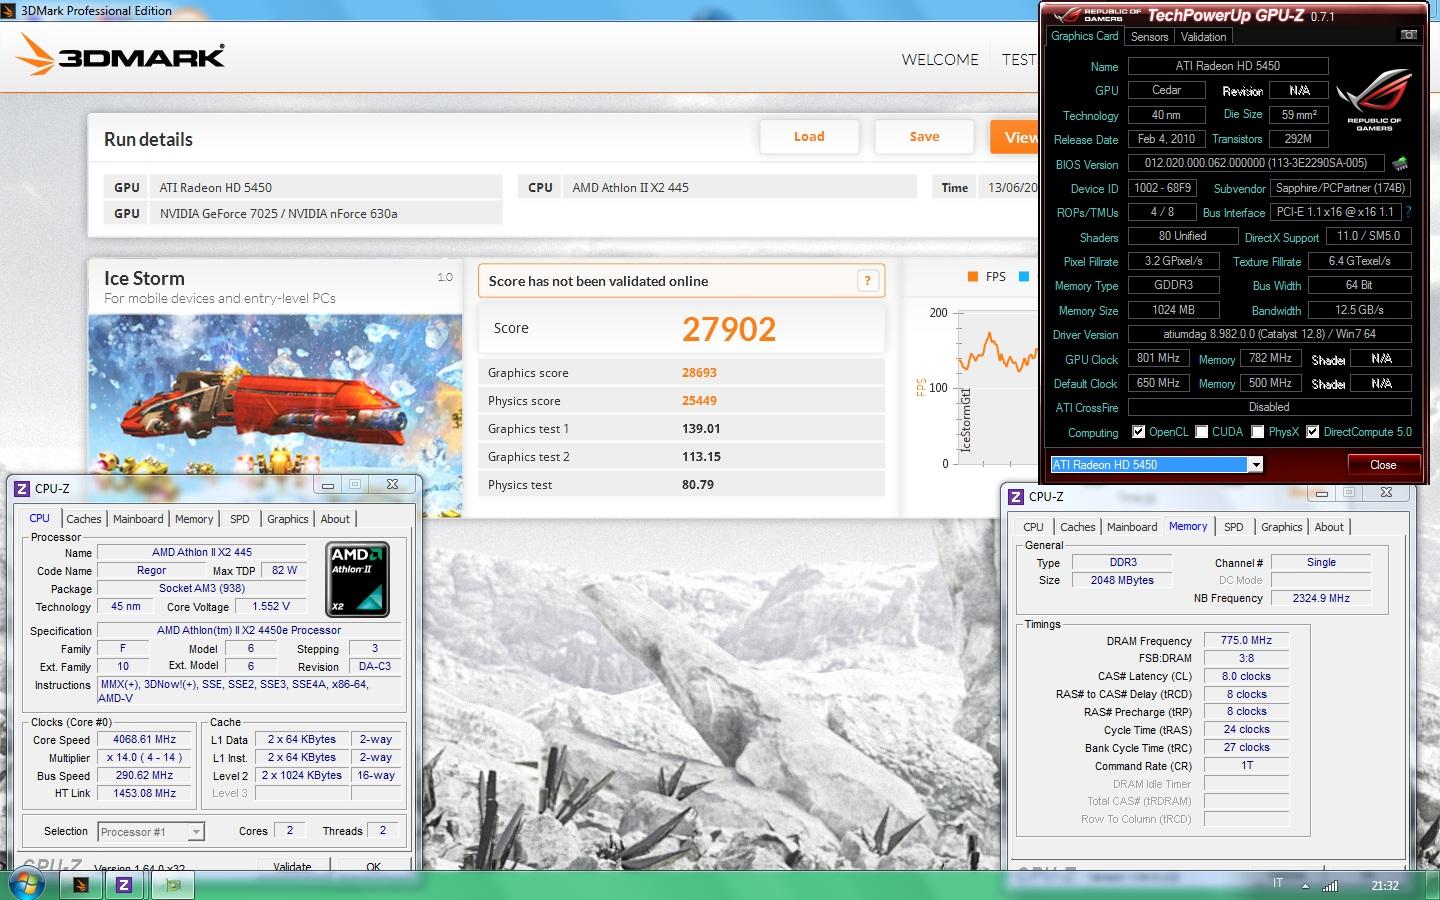
Task: Open the GPU-Z taskbar button
Action: click(173, 885)
